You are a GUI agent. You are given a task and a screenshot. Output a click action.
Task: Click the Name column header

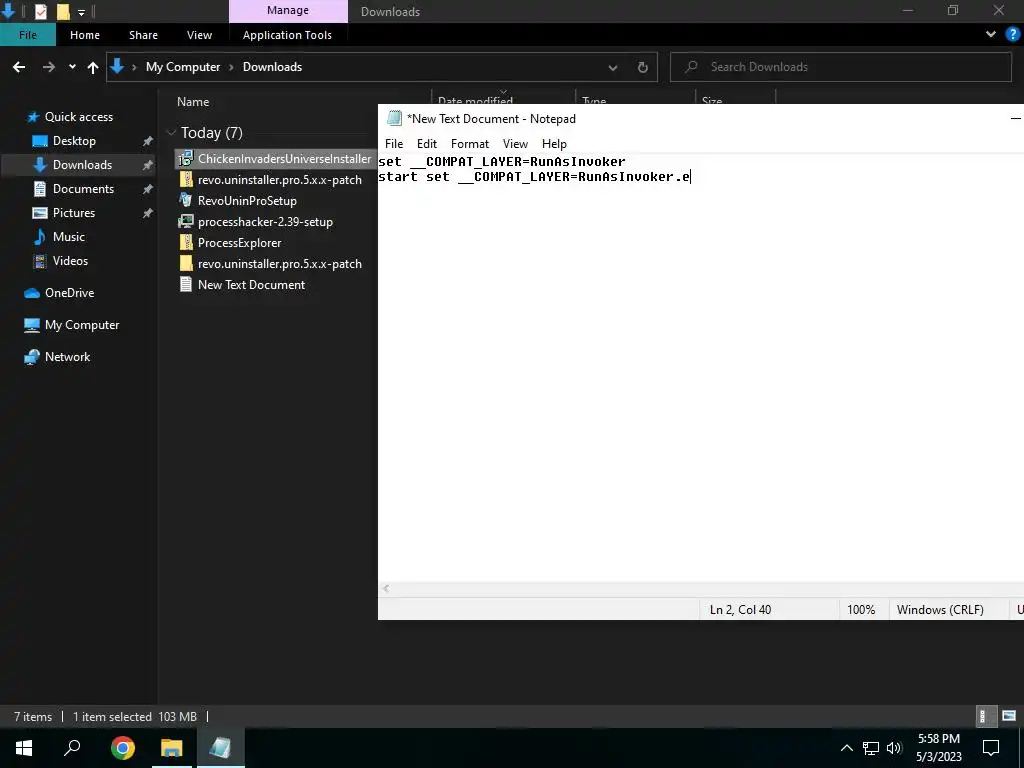193,102
